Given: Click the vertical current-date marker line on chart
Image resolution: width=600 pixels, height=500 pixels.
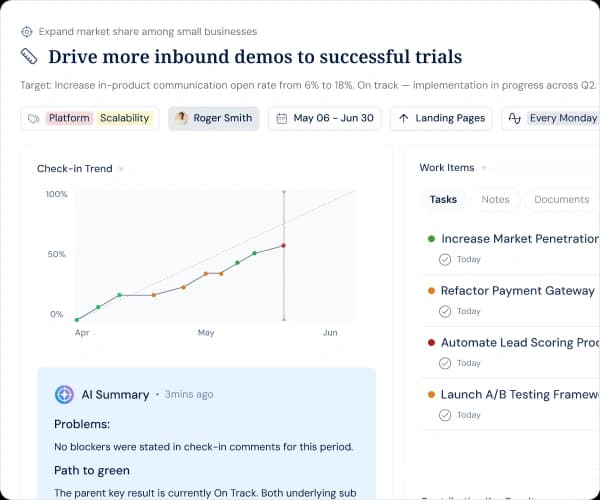Looking at the screenshot, I should point(284,256).
